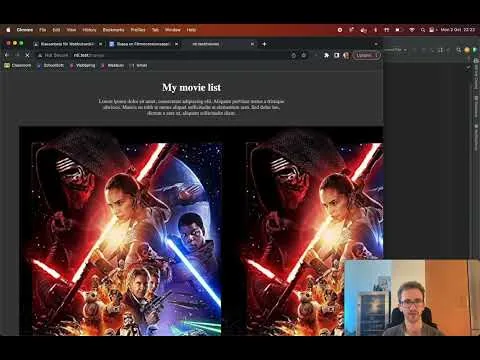The image size is (480, 360).
Task: Open Spotlight search in menu bar
Action: click(x=423, y=30)
